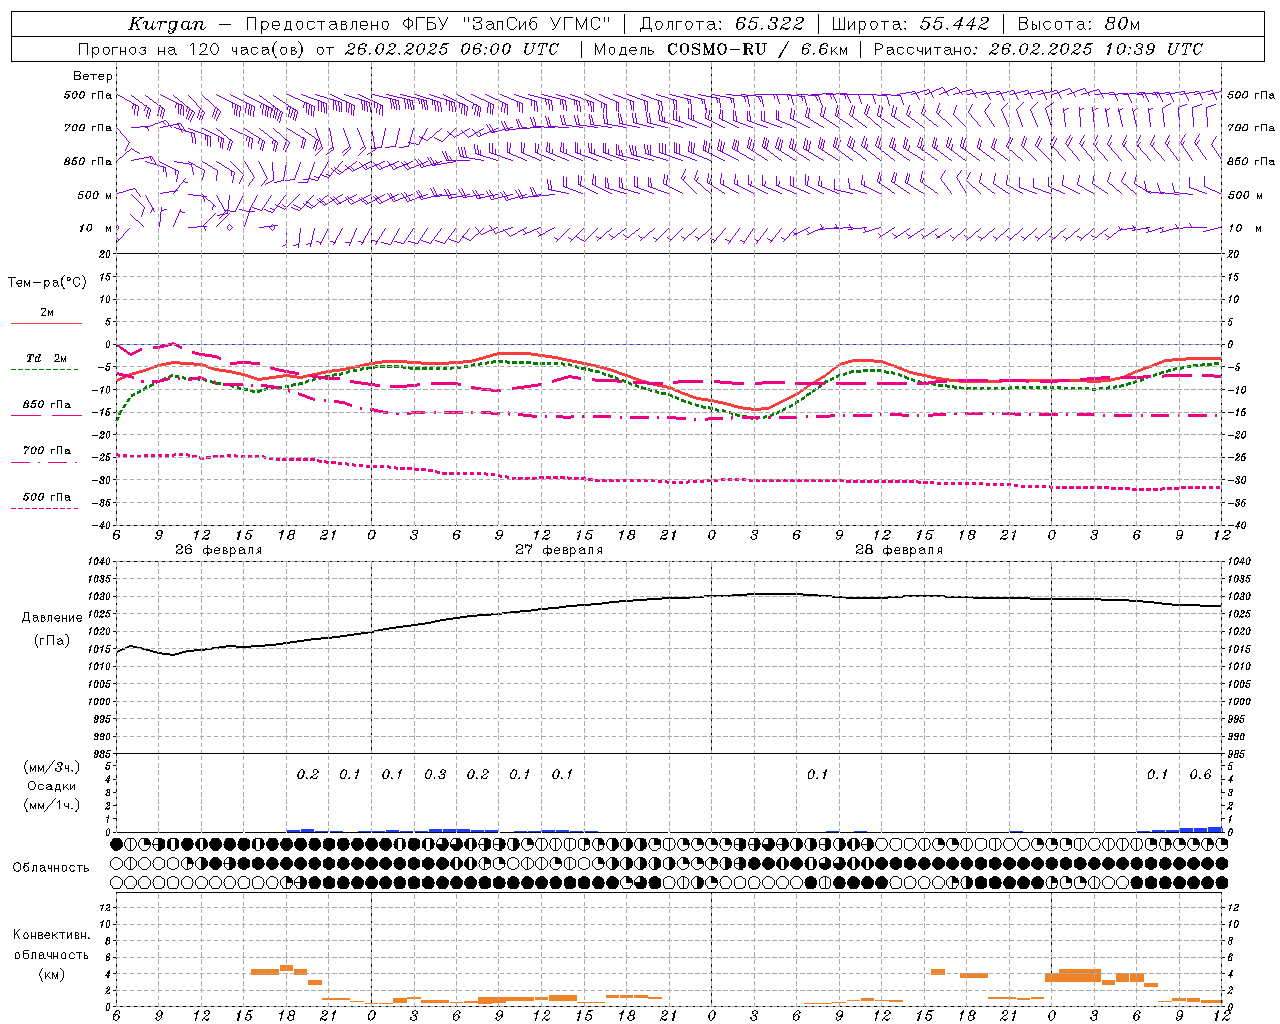Image resolution: width=1280 pixels, height=1024 pixels.
Task: Click the "Осадки" precipitation label
Action: tap(52, 786)
